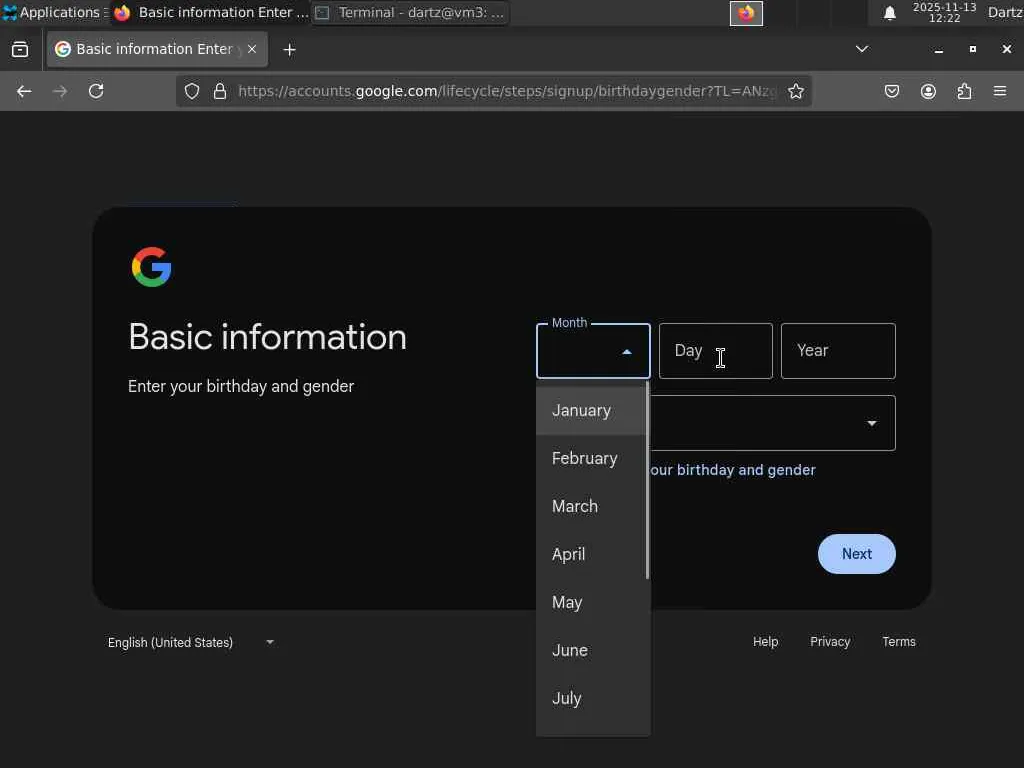Open the birthday and gender info link
1024x768 pixels.
[733, 470]
